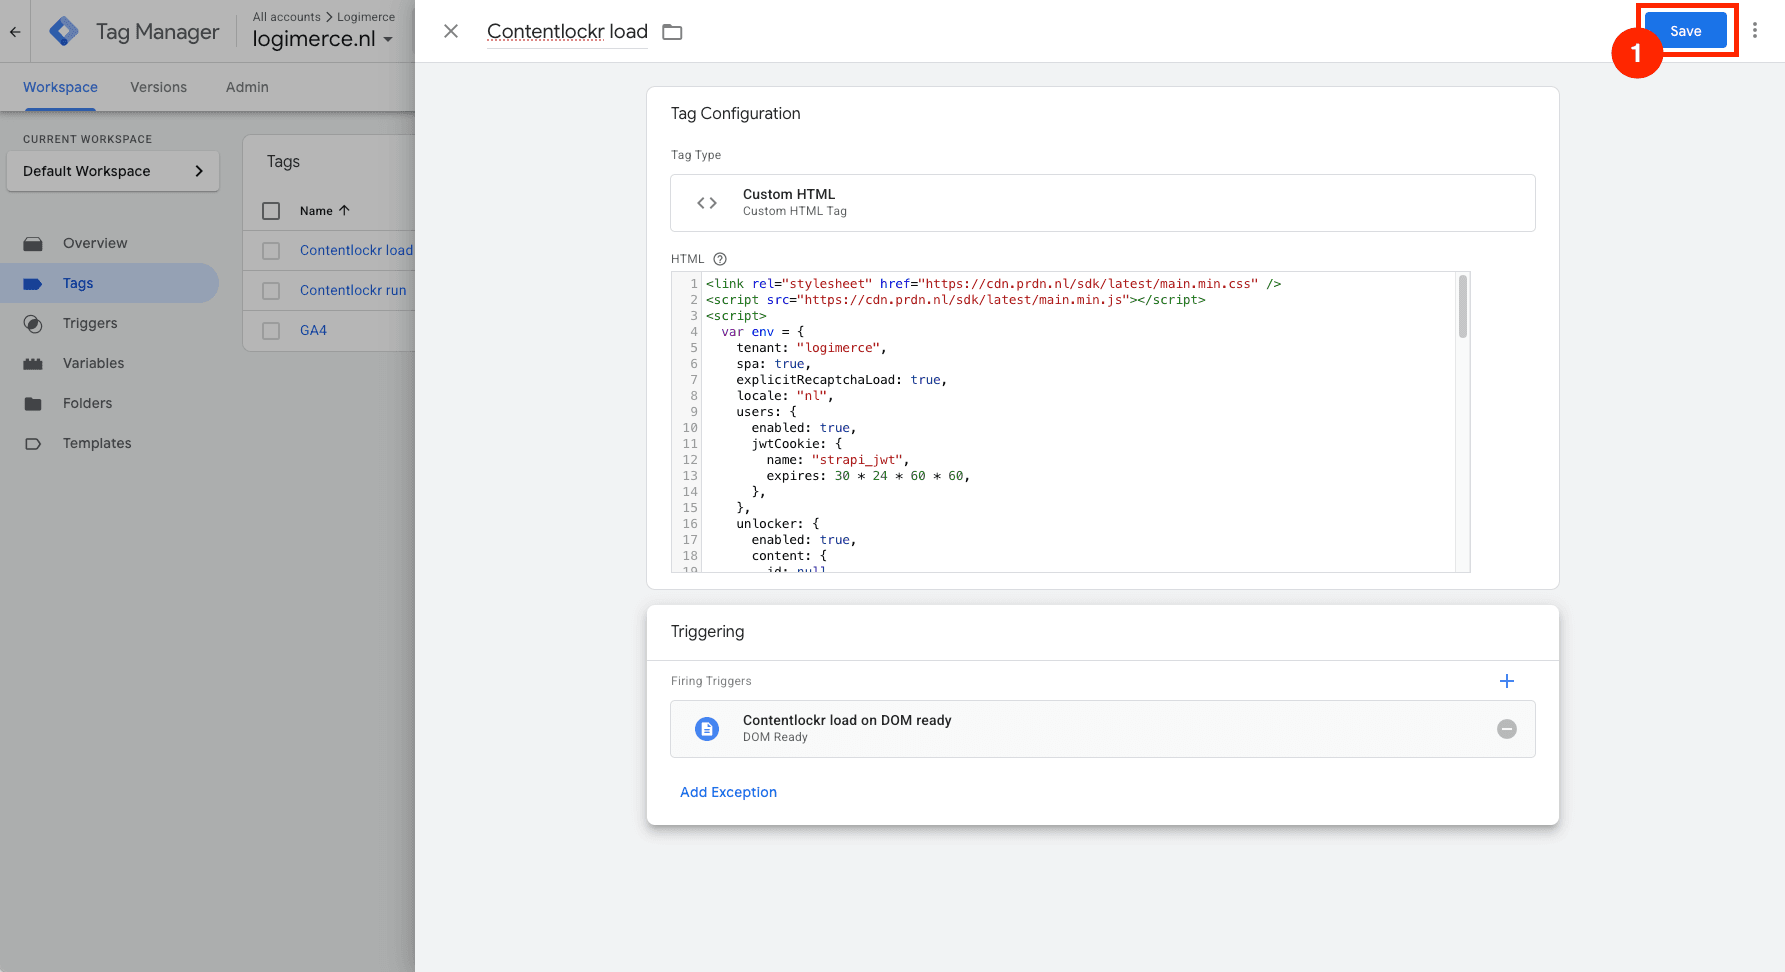
Task: Click the "unlocker: {" code line
Action: coord(778,524)
